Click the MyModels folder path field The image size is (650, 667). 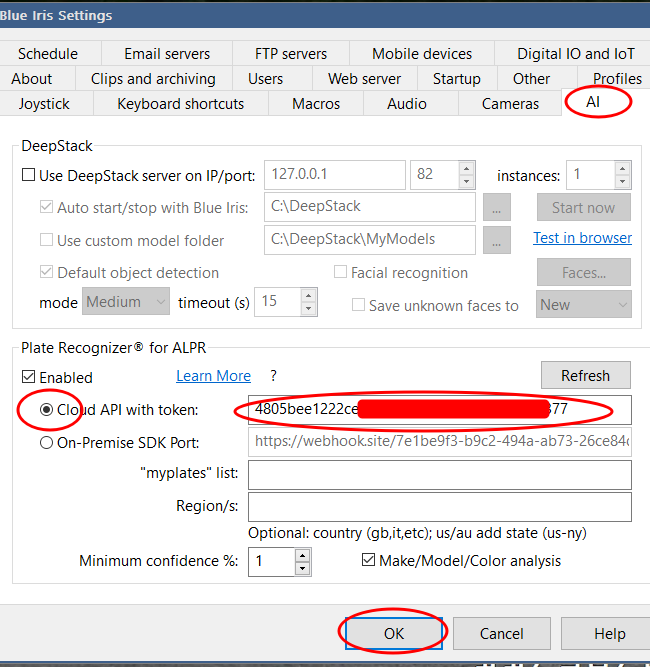[370, 239]
